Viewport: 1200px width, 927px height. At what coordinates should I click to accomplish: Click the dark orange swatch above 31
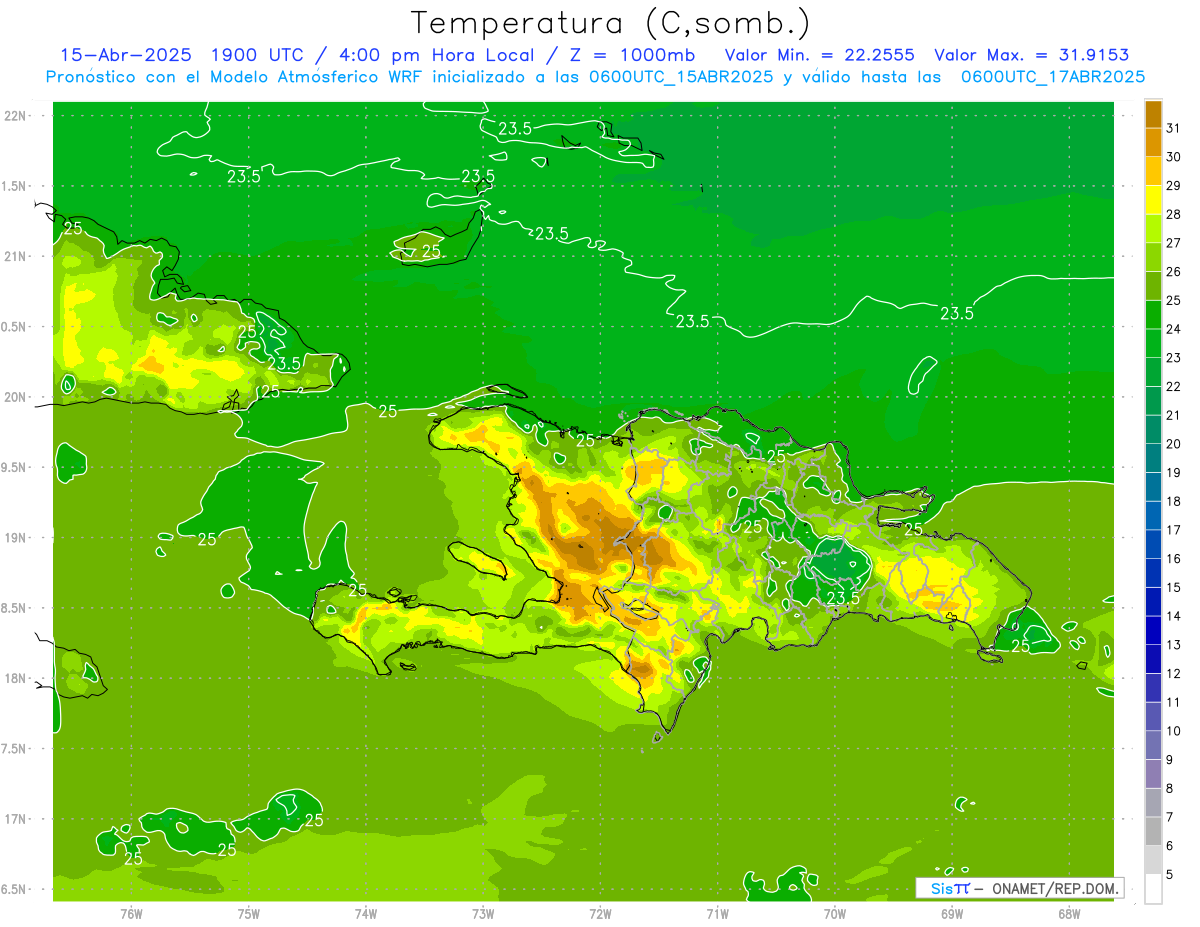point(1153,115)
